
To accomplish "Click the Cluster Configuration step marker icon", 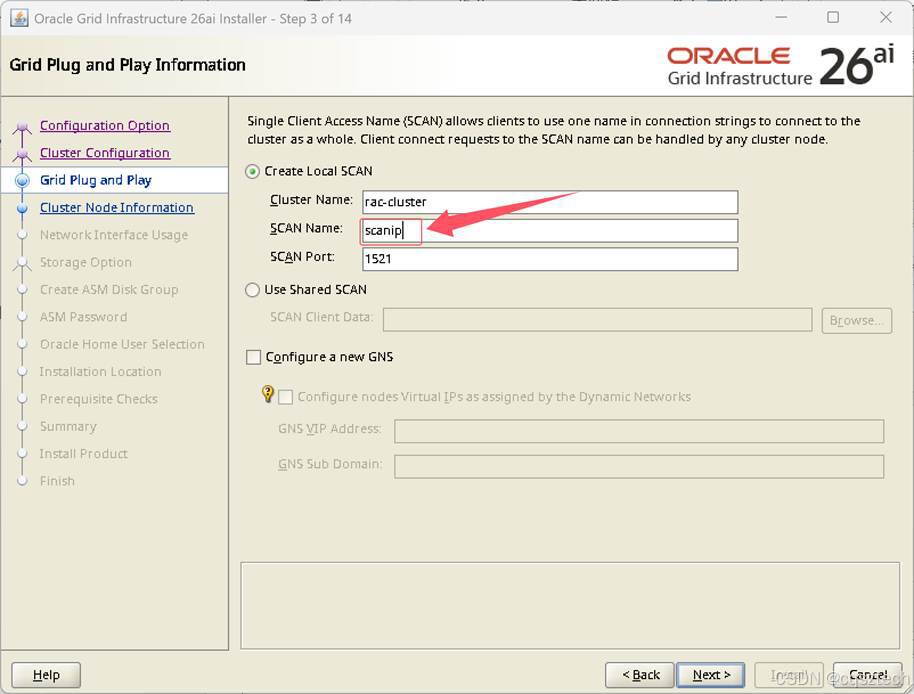I will [22, 154].
